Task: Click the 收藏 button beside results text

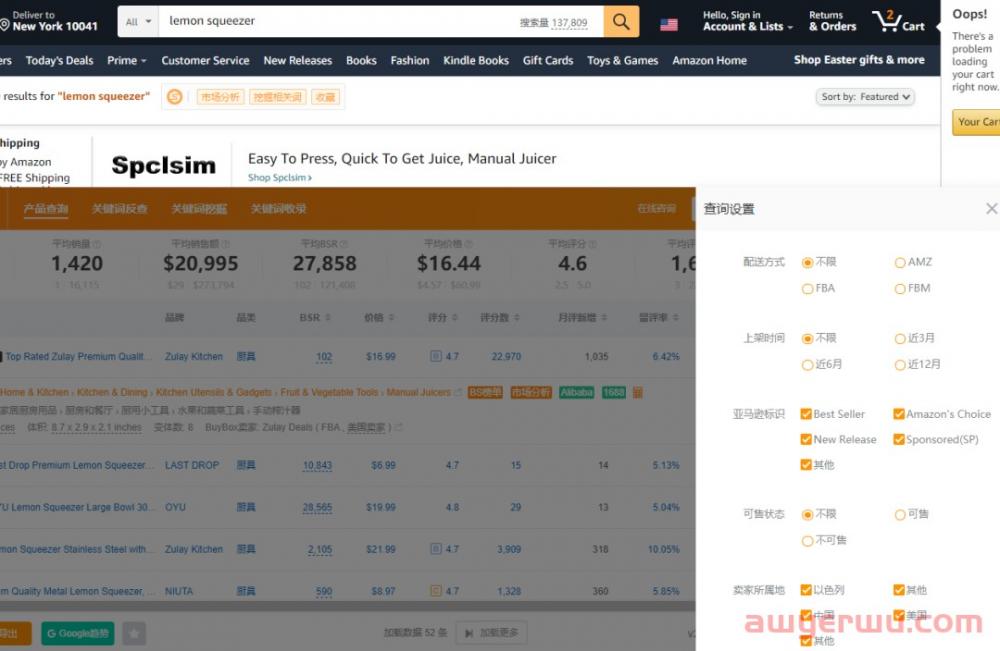Action: point(325,97)
